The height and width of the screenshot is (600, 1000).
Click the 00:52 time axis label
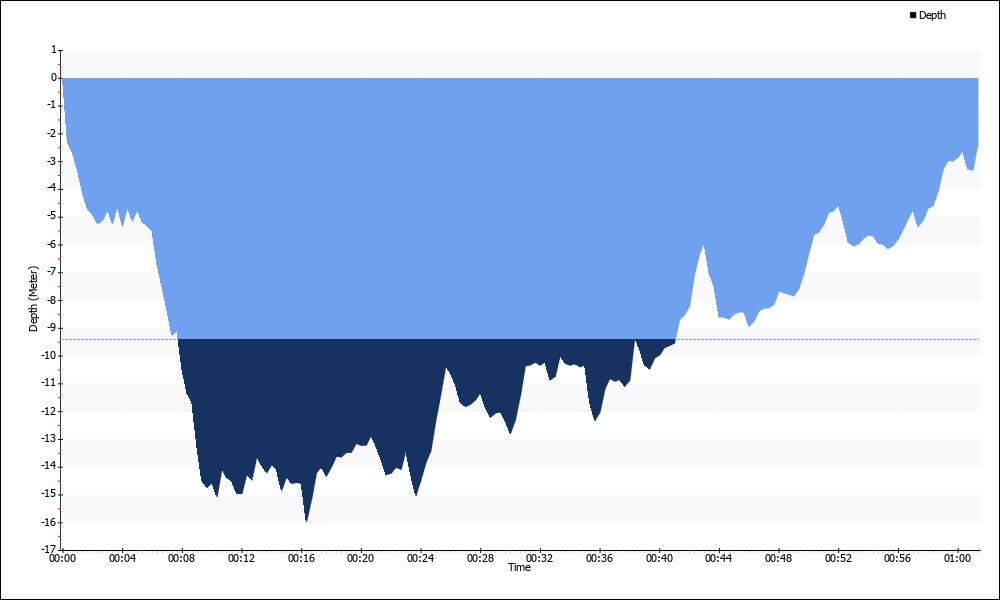838,558
